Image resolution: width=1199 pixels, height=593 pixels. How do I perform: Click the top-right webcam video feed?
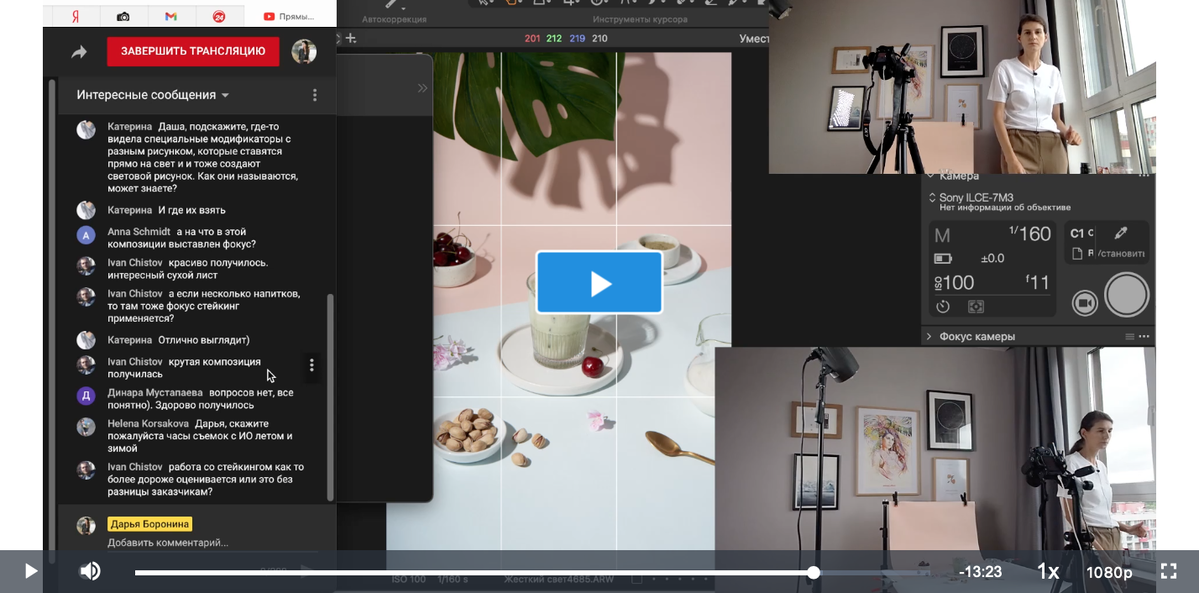pos(962,86)
